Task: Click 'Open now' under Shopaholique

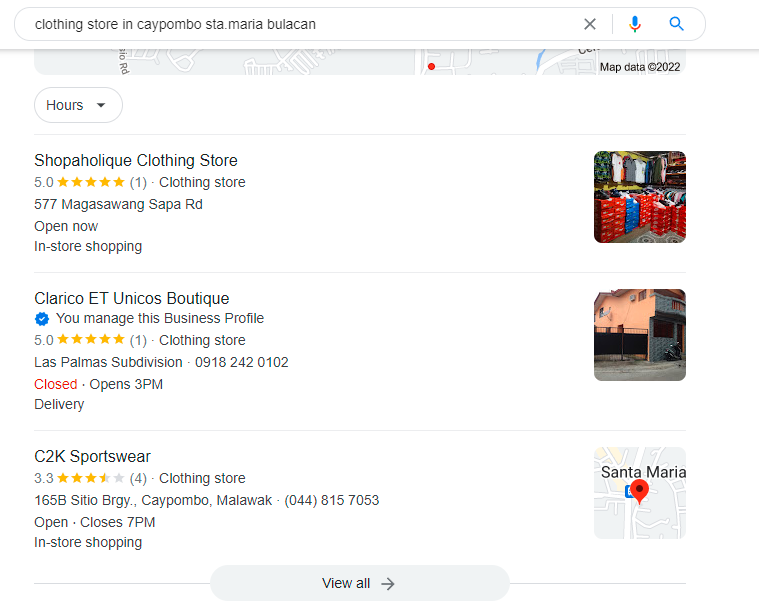Action: tap(66, 226)
